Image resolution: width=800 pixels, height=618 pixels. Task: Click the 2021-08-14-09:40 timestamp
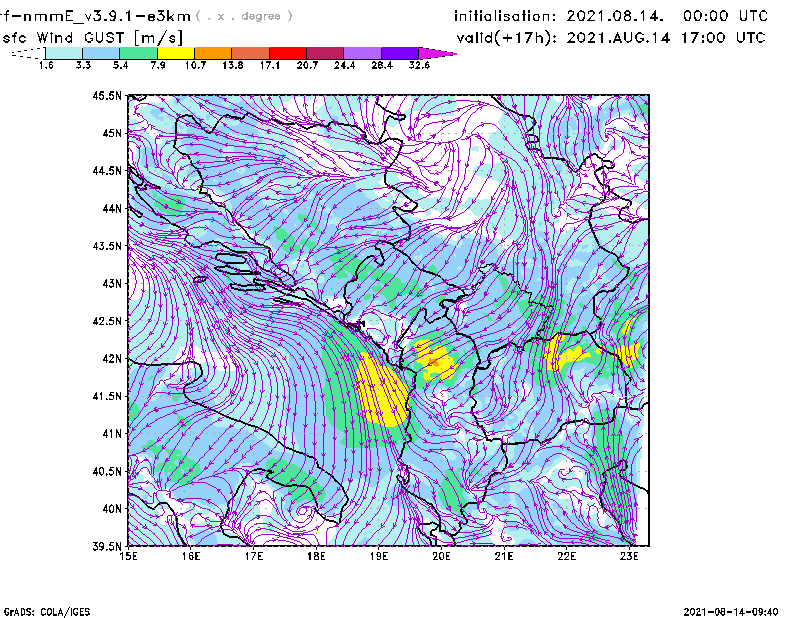coord(731,612)
